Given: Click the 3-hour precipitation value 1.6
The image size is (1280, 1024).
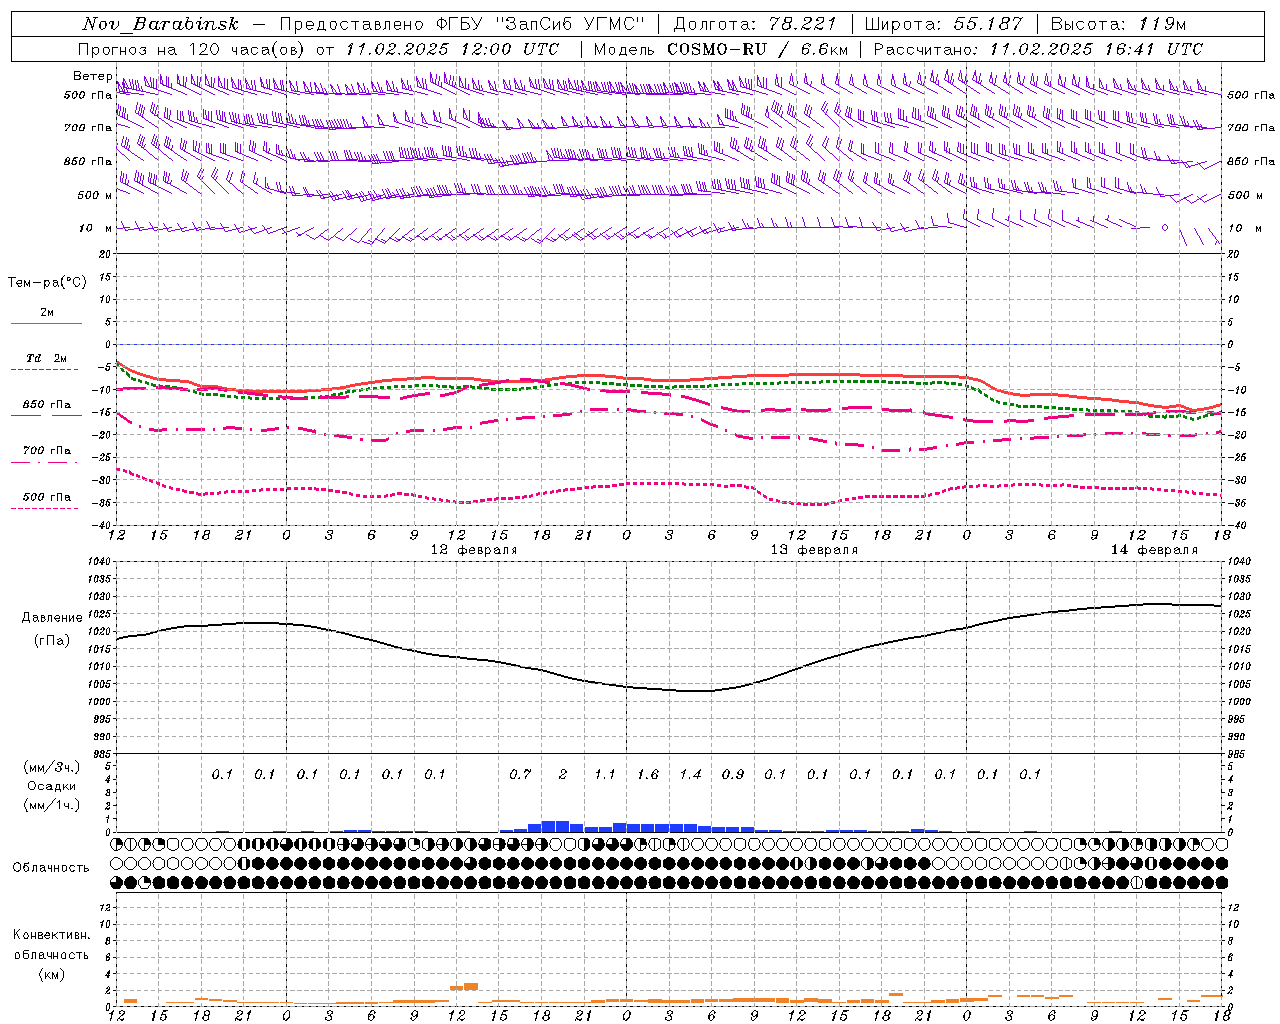Looking at the screenshot, I should coord(648,775).
